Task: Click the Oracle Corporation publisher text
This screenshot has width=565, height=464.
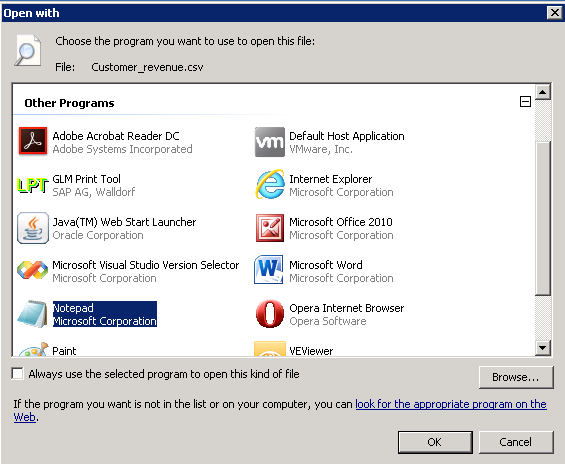Action: point(98,235)
